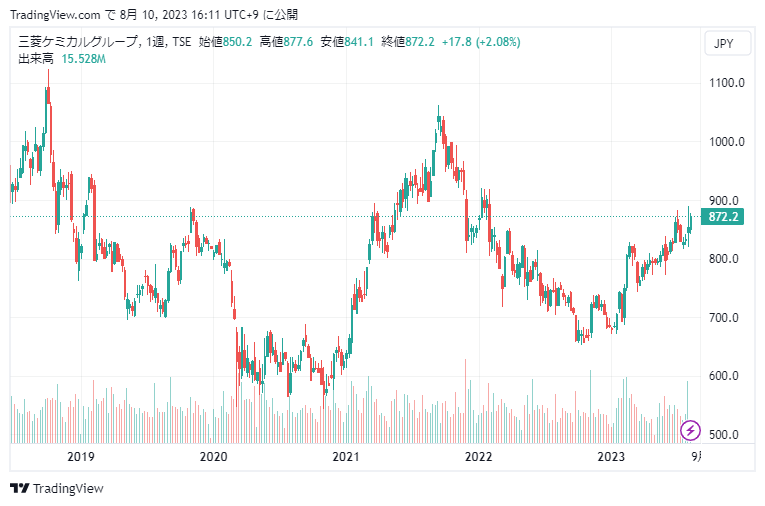Click the 2021 label on time axis

(346, 457)
